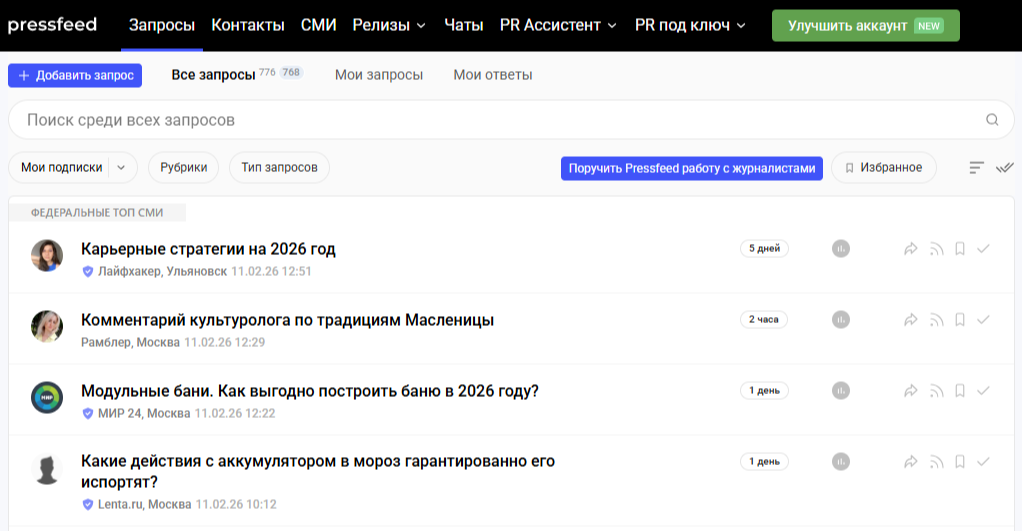Share the Карьерные стратегии на 2026 год request
Image resolution: width=1022 pixels, height=531 pixels.
coord(911,249)
